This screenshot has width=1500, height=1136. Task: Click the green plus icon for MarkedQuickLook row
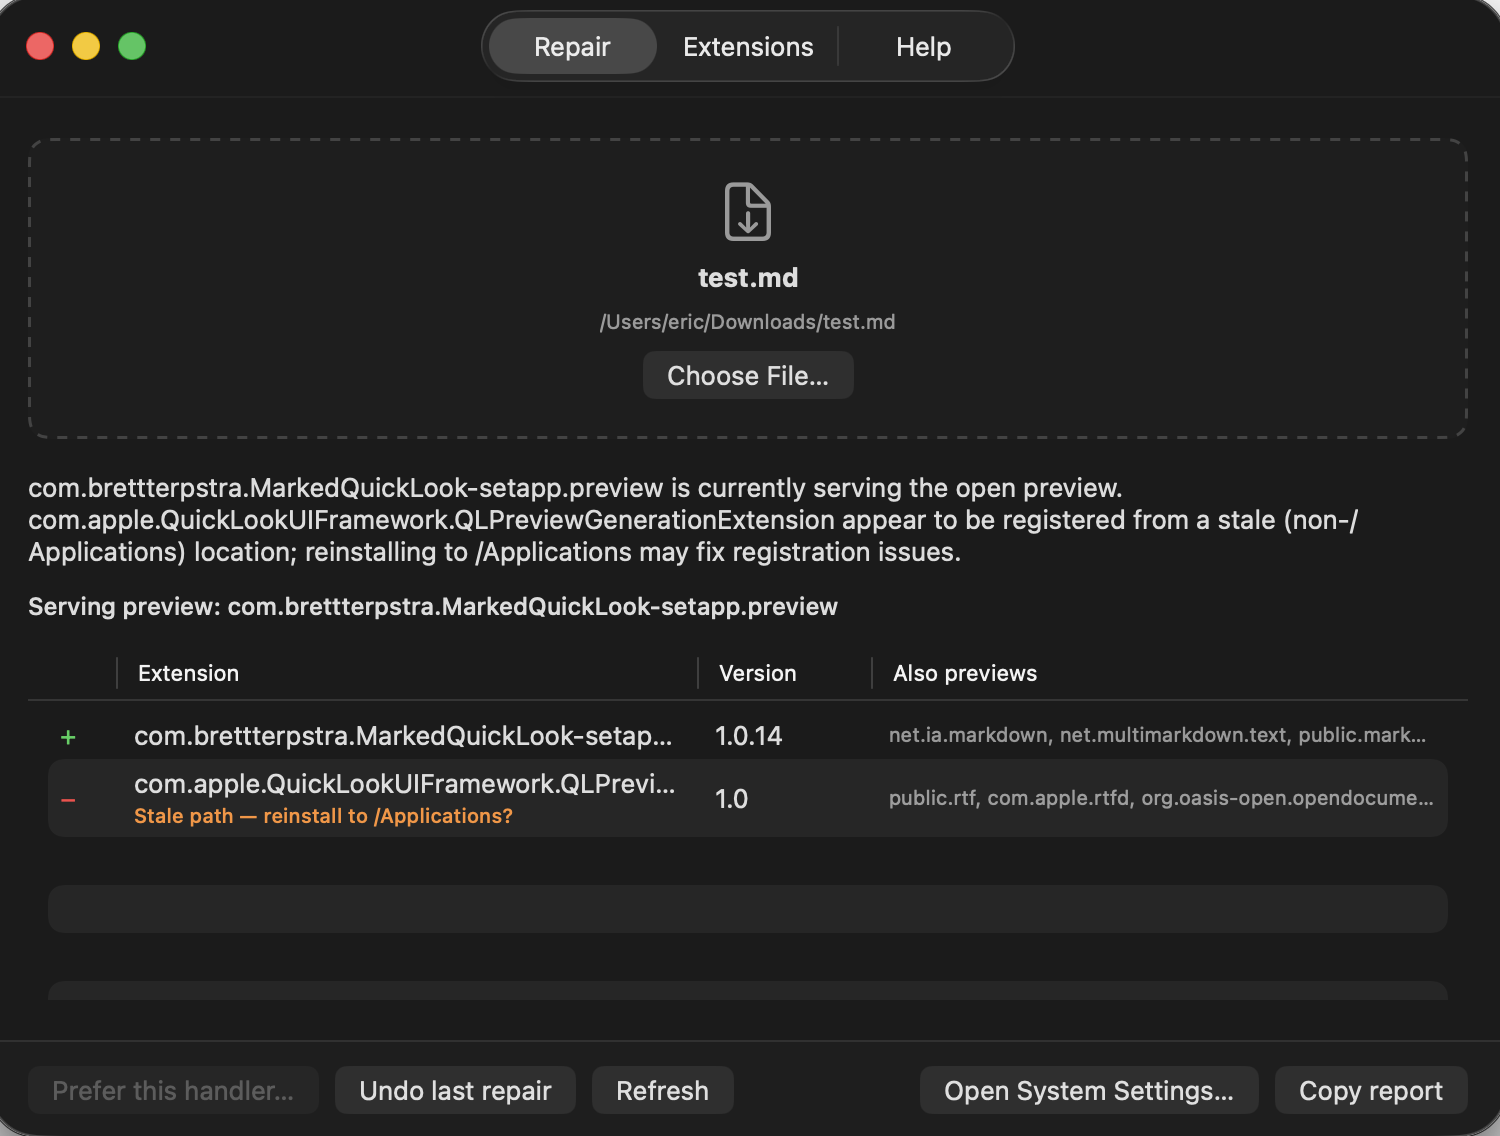68,737
